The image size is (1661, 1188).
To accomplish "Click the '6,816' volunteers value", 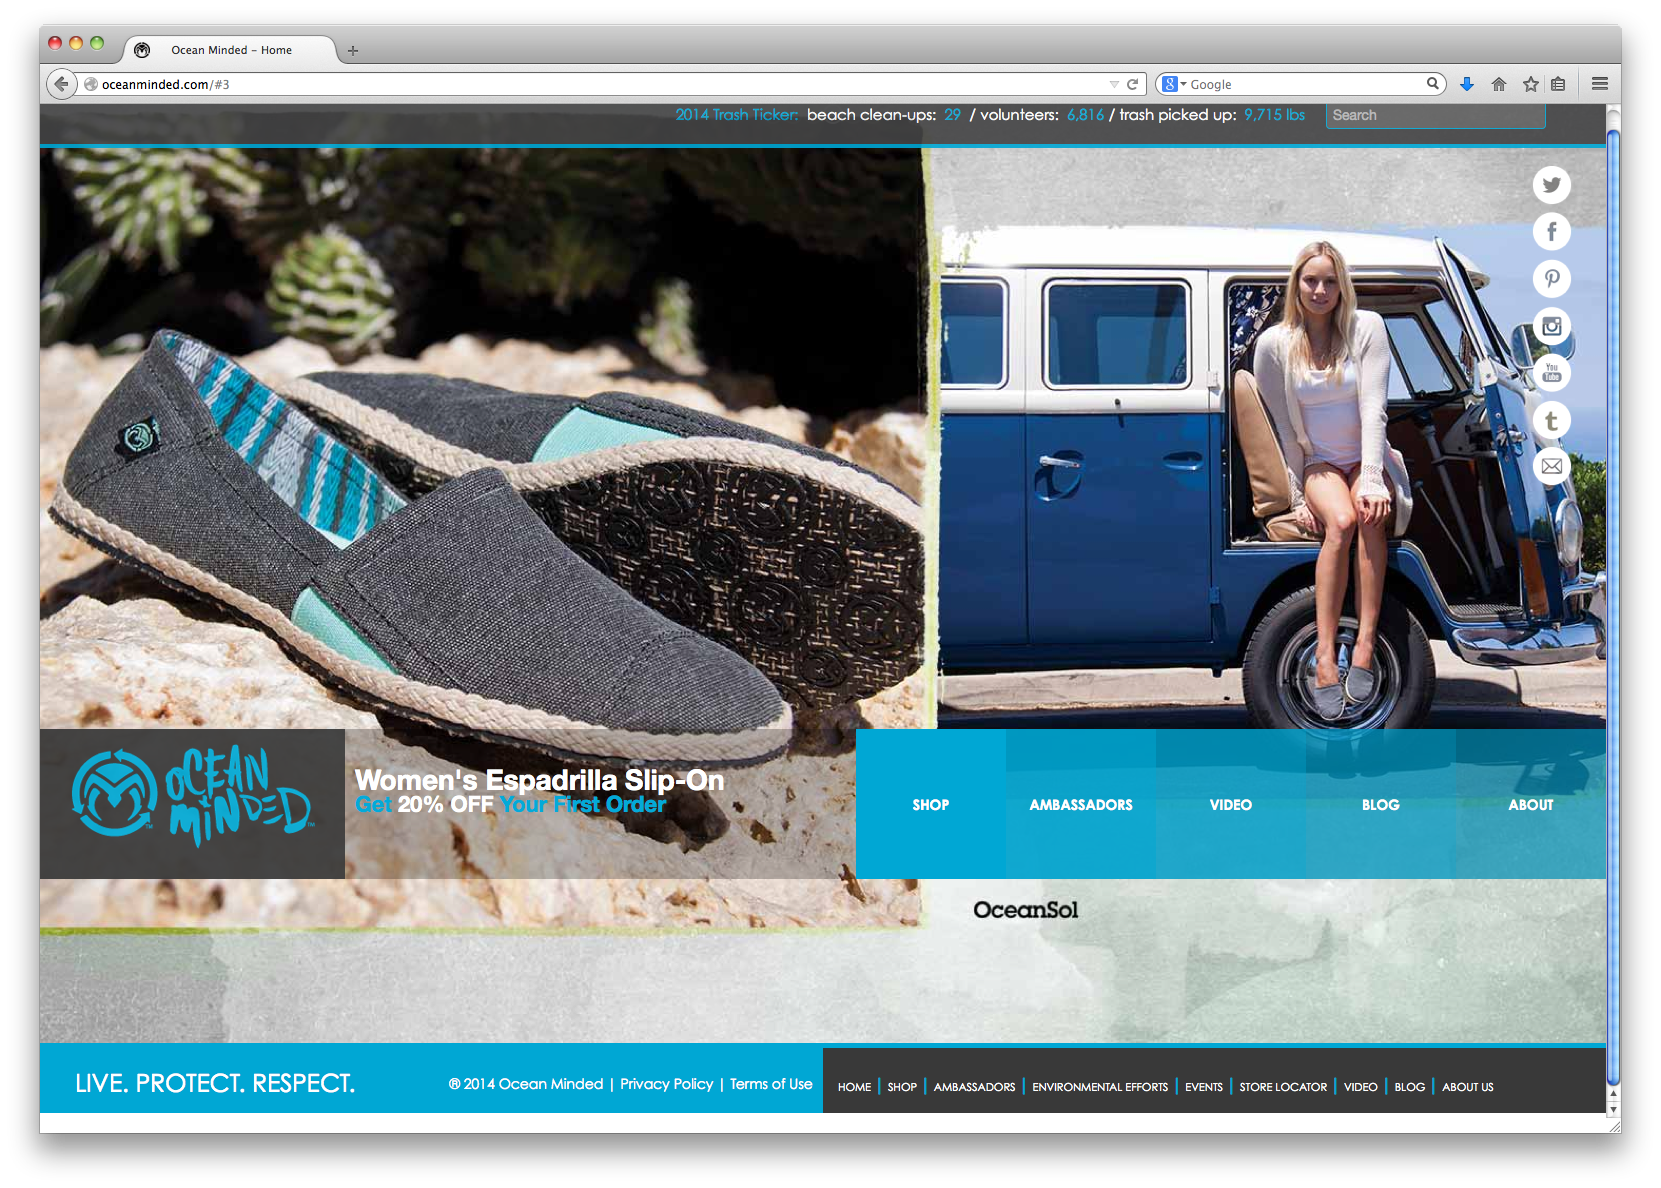I will (1085, 115).
